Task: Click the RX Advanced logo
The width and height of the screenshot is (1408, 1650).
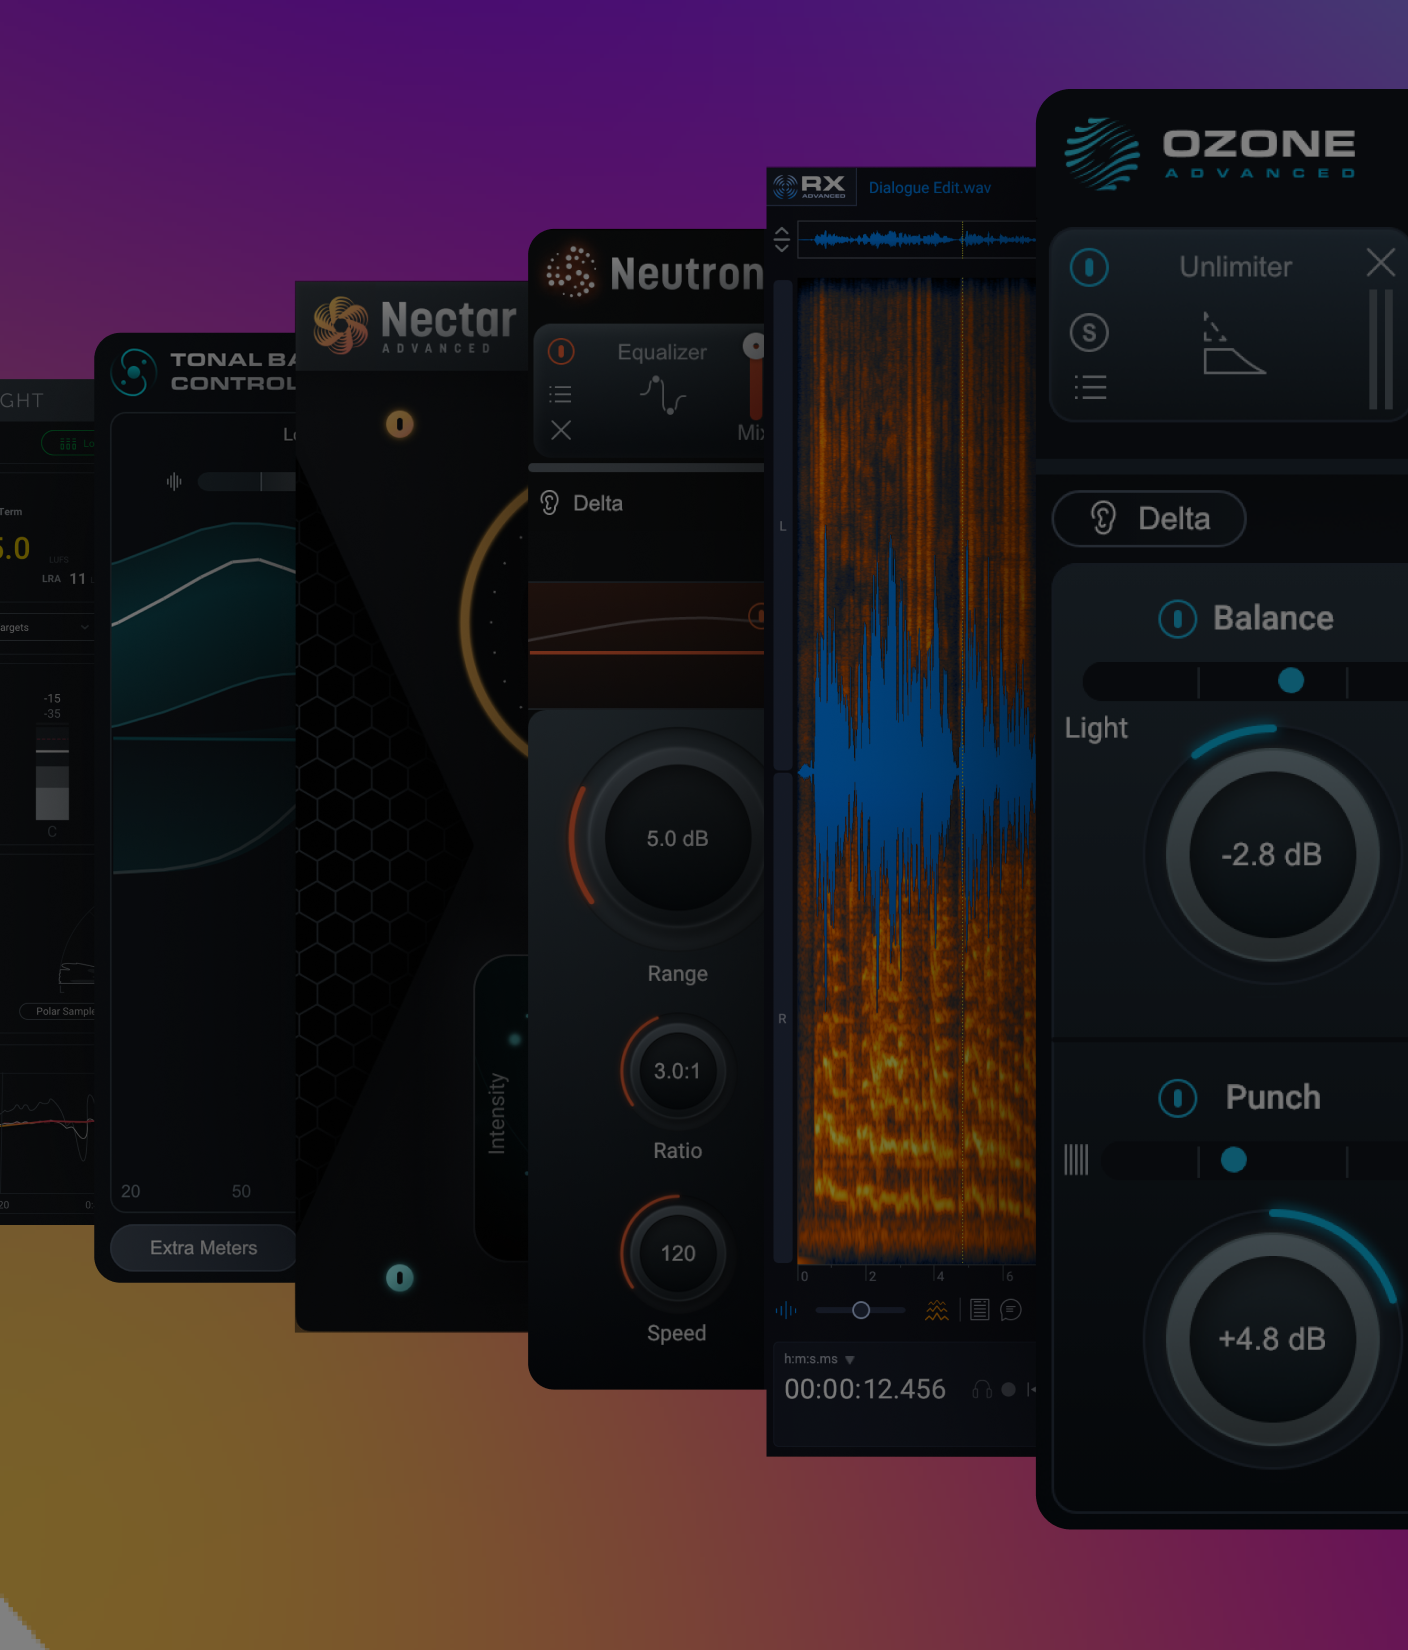Action: point(810,186)
